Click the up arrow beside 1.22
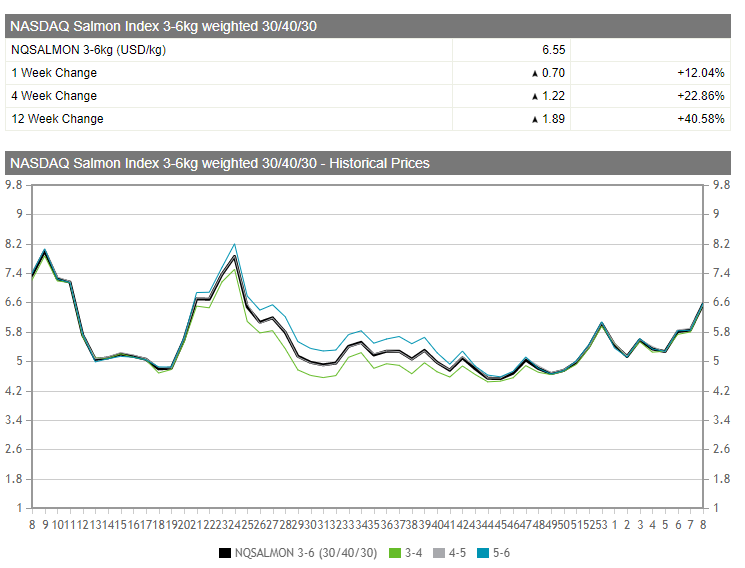This screenshot has width=745, height=568. (535, 96)
